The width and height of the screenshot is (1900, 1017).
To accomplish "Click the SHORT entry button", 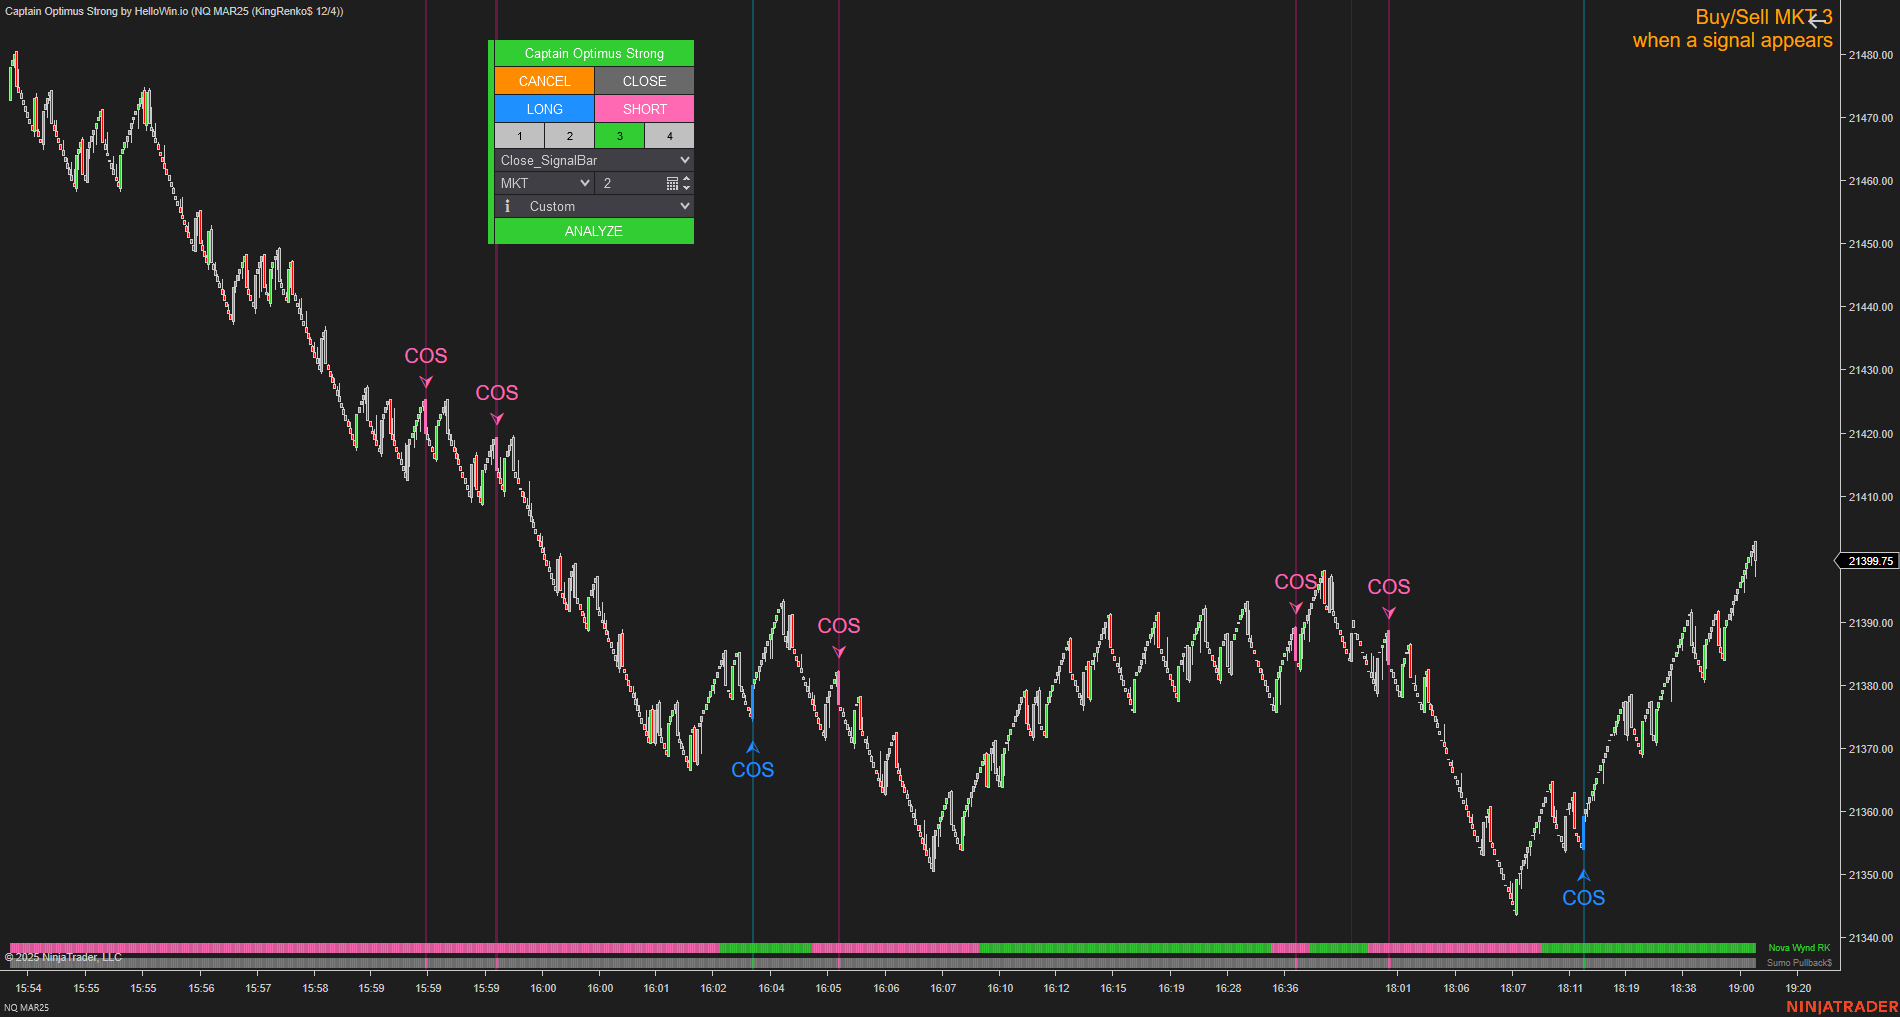I will (644, 109).
